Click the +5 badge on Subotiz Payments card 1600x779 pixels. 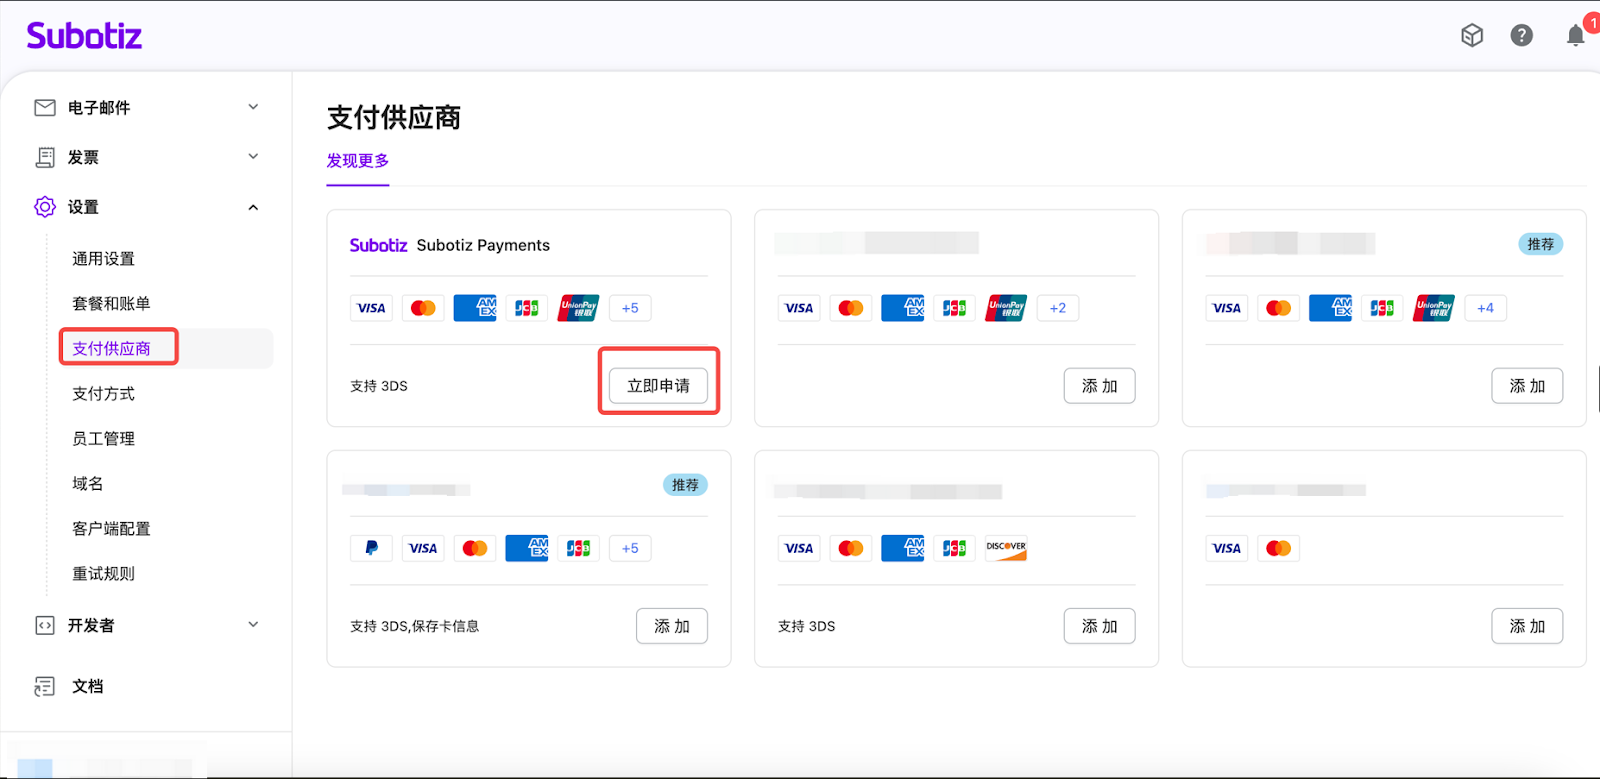pyautogui.click(x=630, y=308)
